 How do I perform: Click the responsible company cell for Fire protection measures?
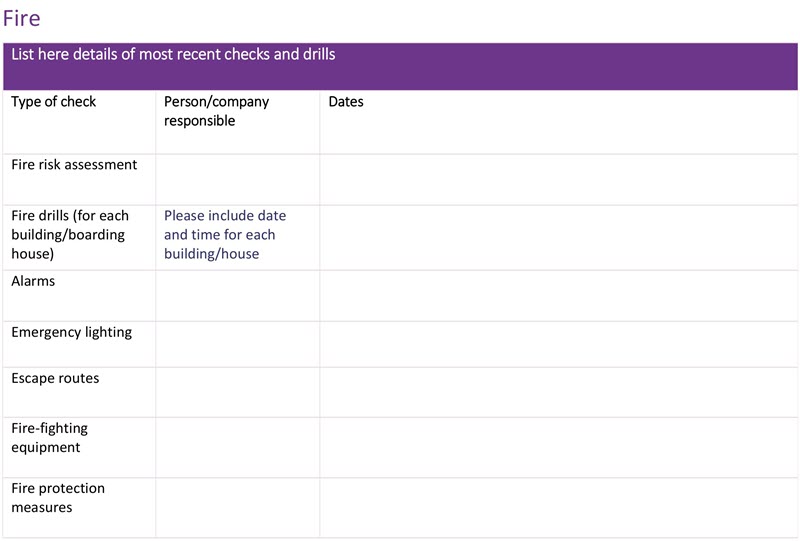click(237, 506)
